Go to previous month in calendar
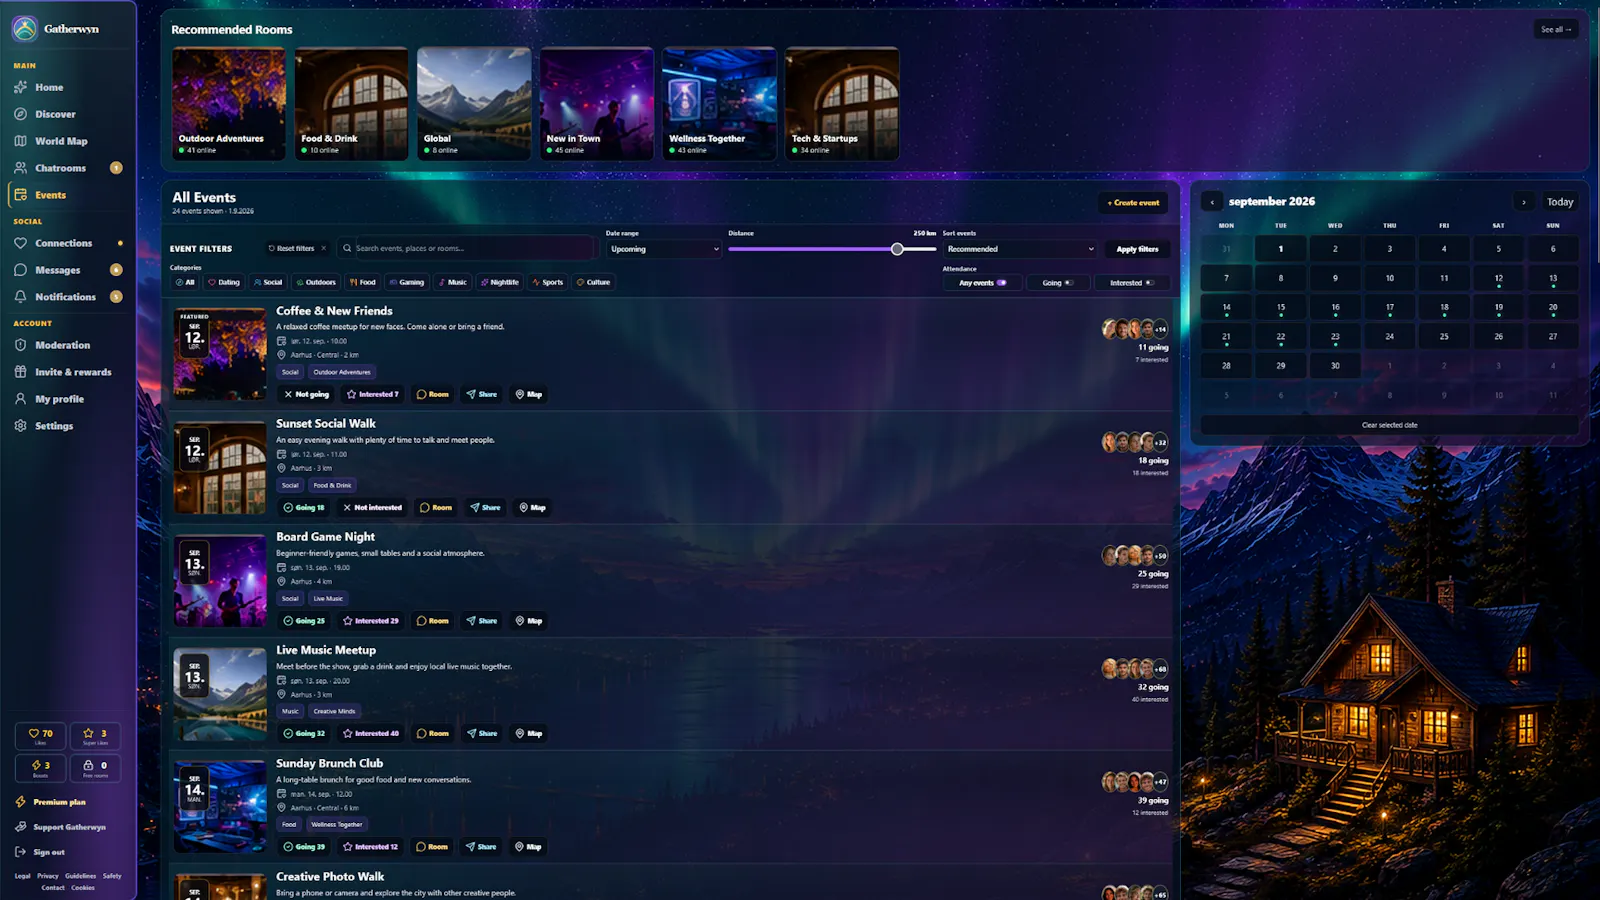 point(1212,202)
